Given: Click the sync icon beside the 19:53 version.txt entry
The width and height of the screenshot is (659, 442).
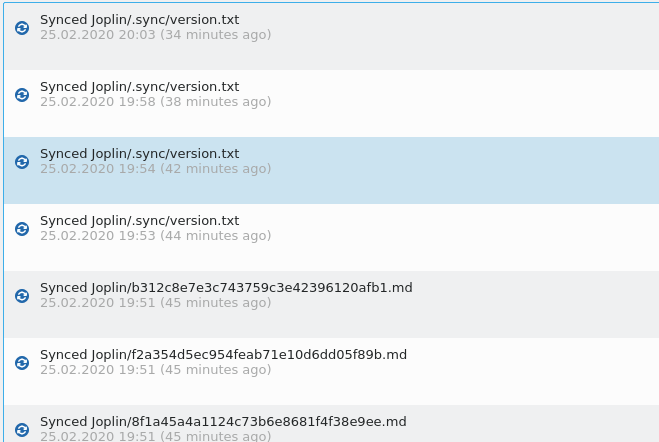Looking at the screenshot, I should point(22,229).
